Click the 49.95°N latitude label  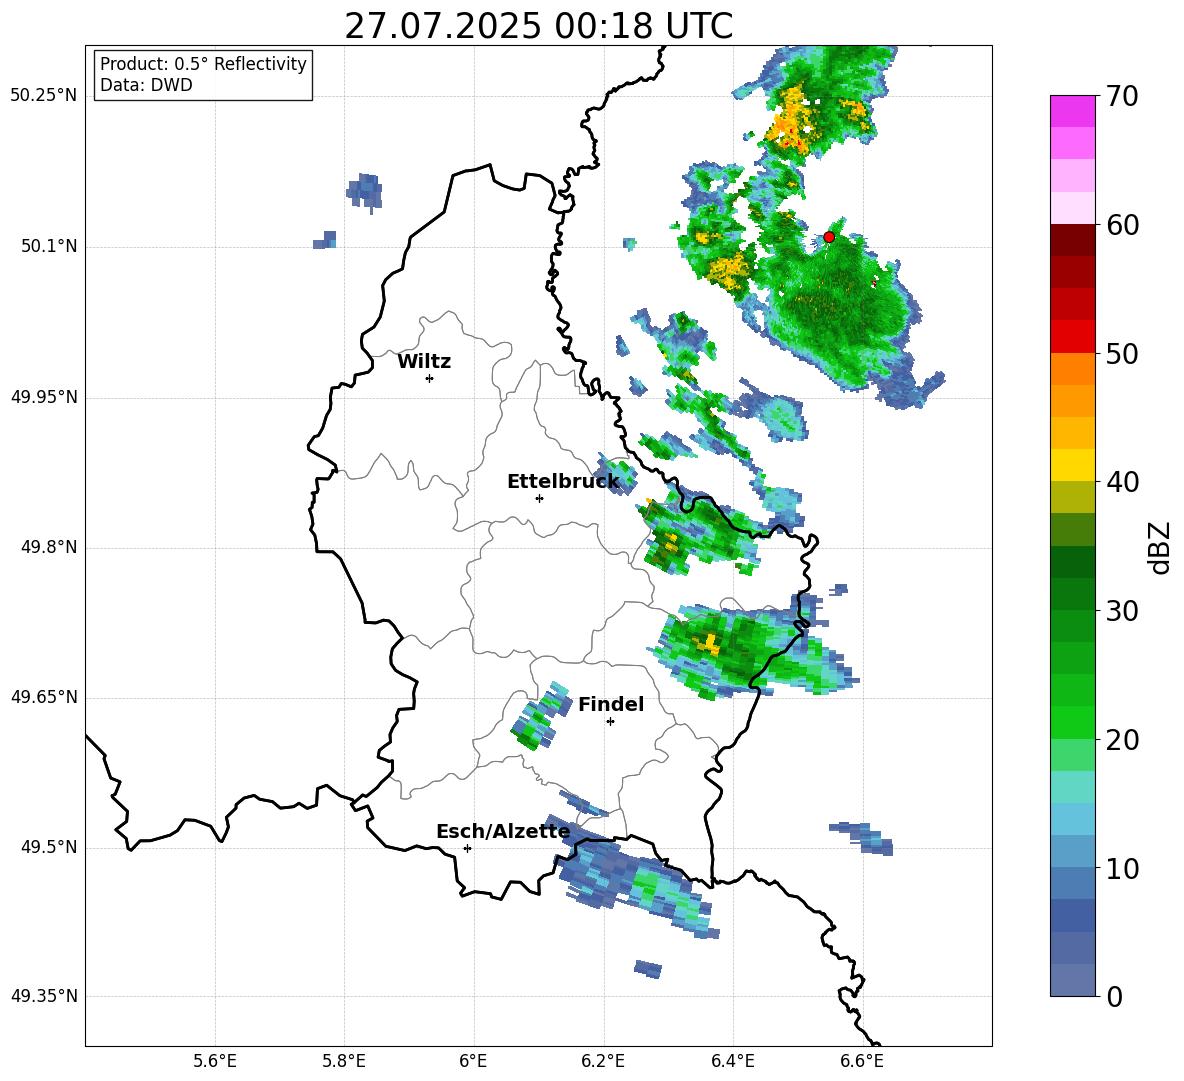[x=44, y=397]
